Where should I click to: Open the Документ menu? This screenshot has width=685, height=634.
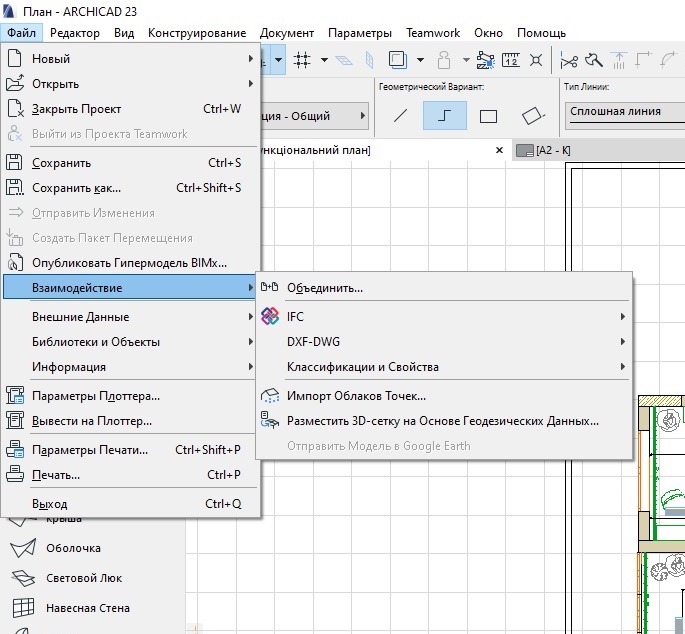pyautogui.click(x=287, y=33)
